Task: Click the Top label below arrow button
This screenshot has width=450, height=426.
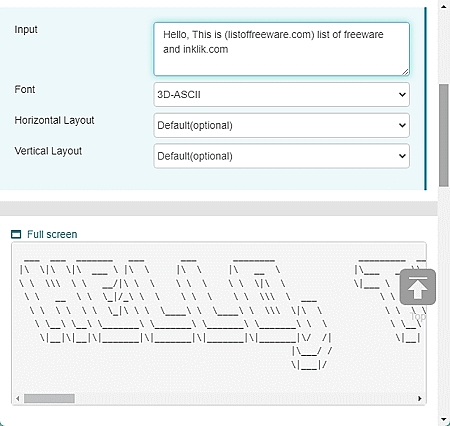Action: point(418,316)
